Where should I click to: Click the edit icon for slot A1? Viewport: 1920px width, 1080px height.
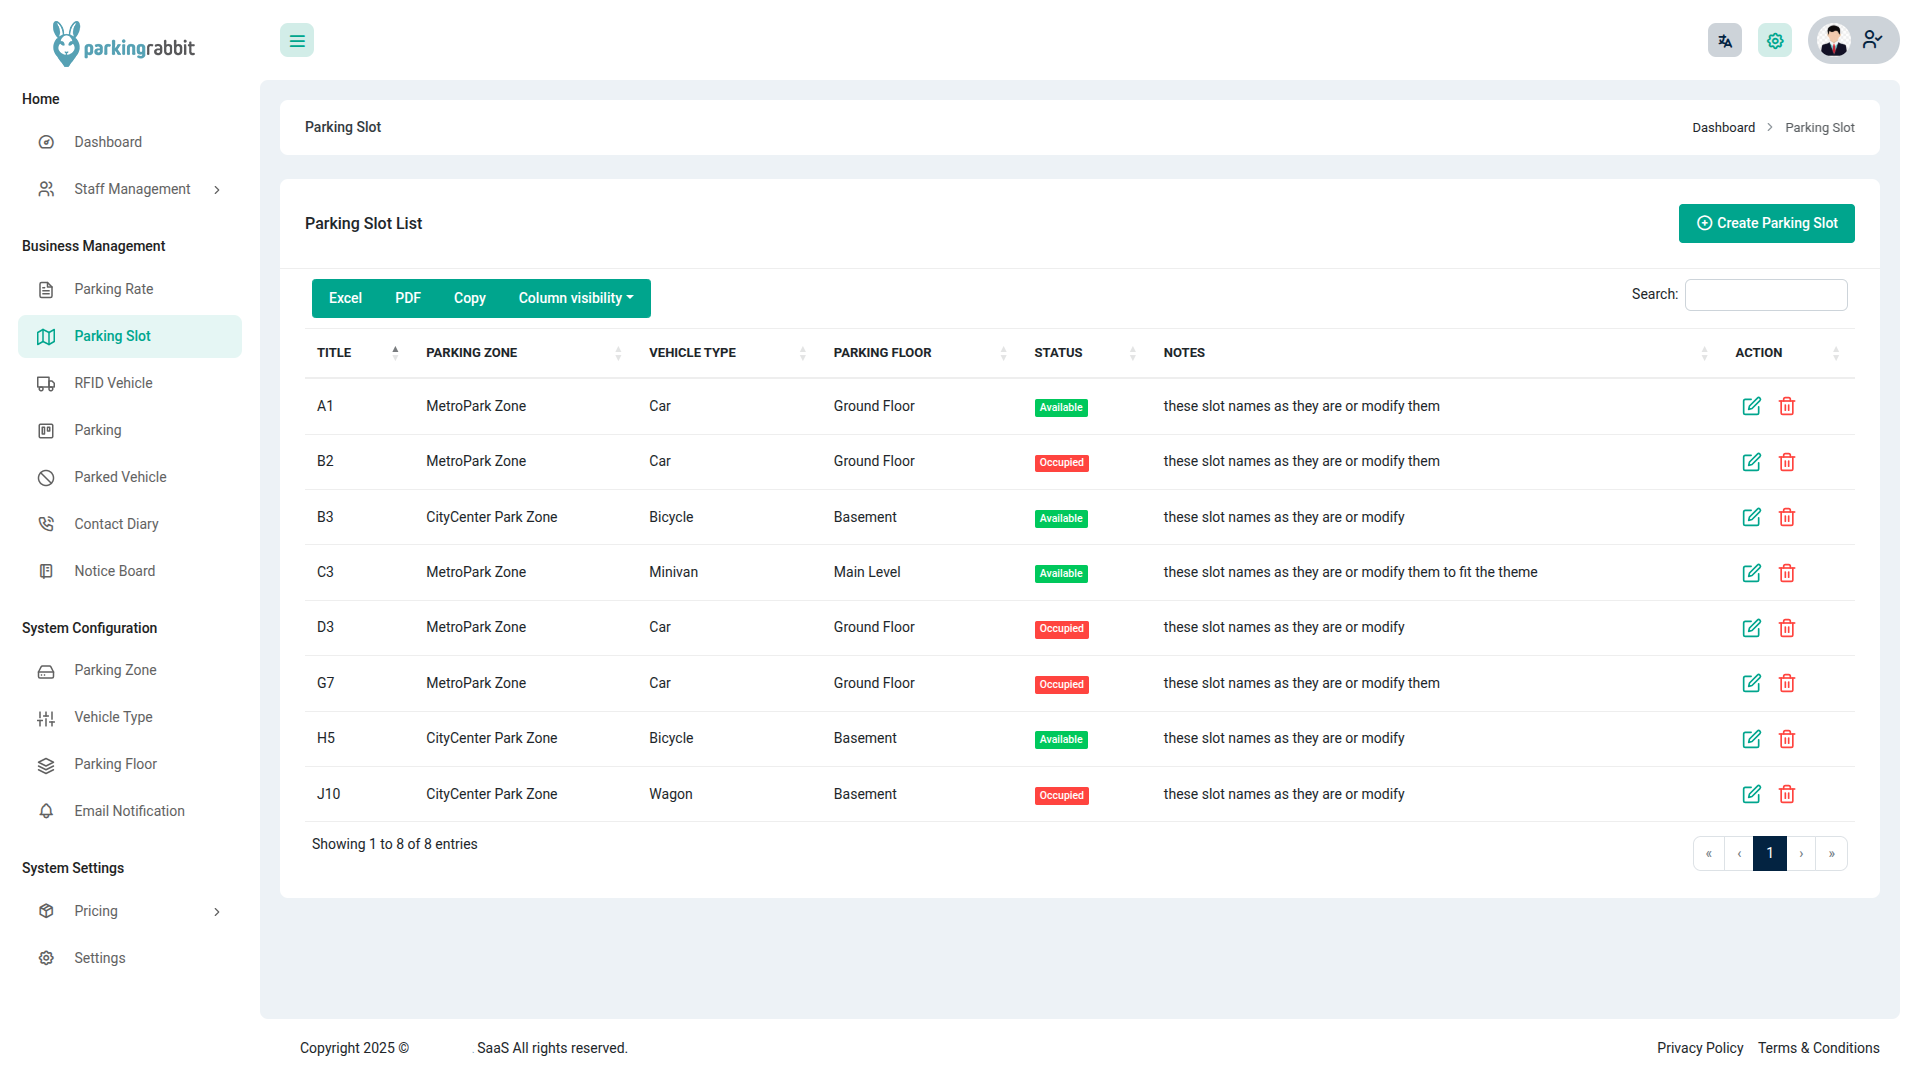[x=1751, y=406]
